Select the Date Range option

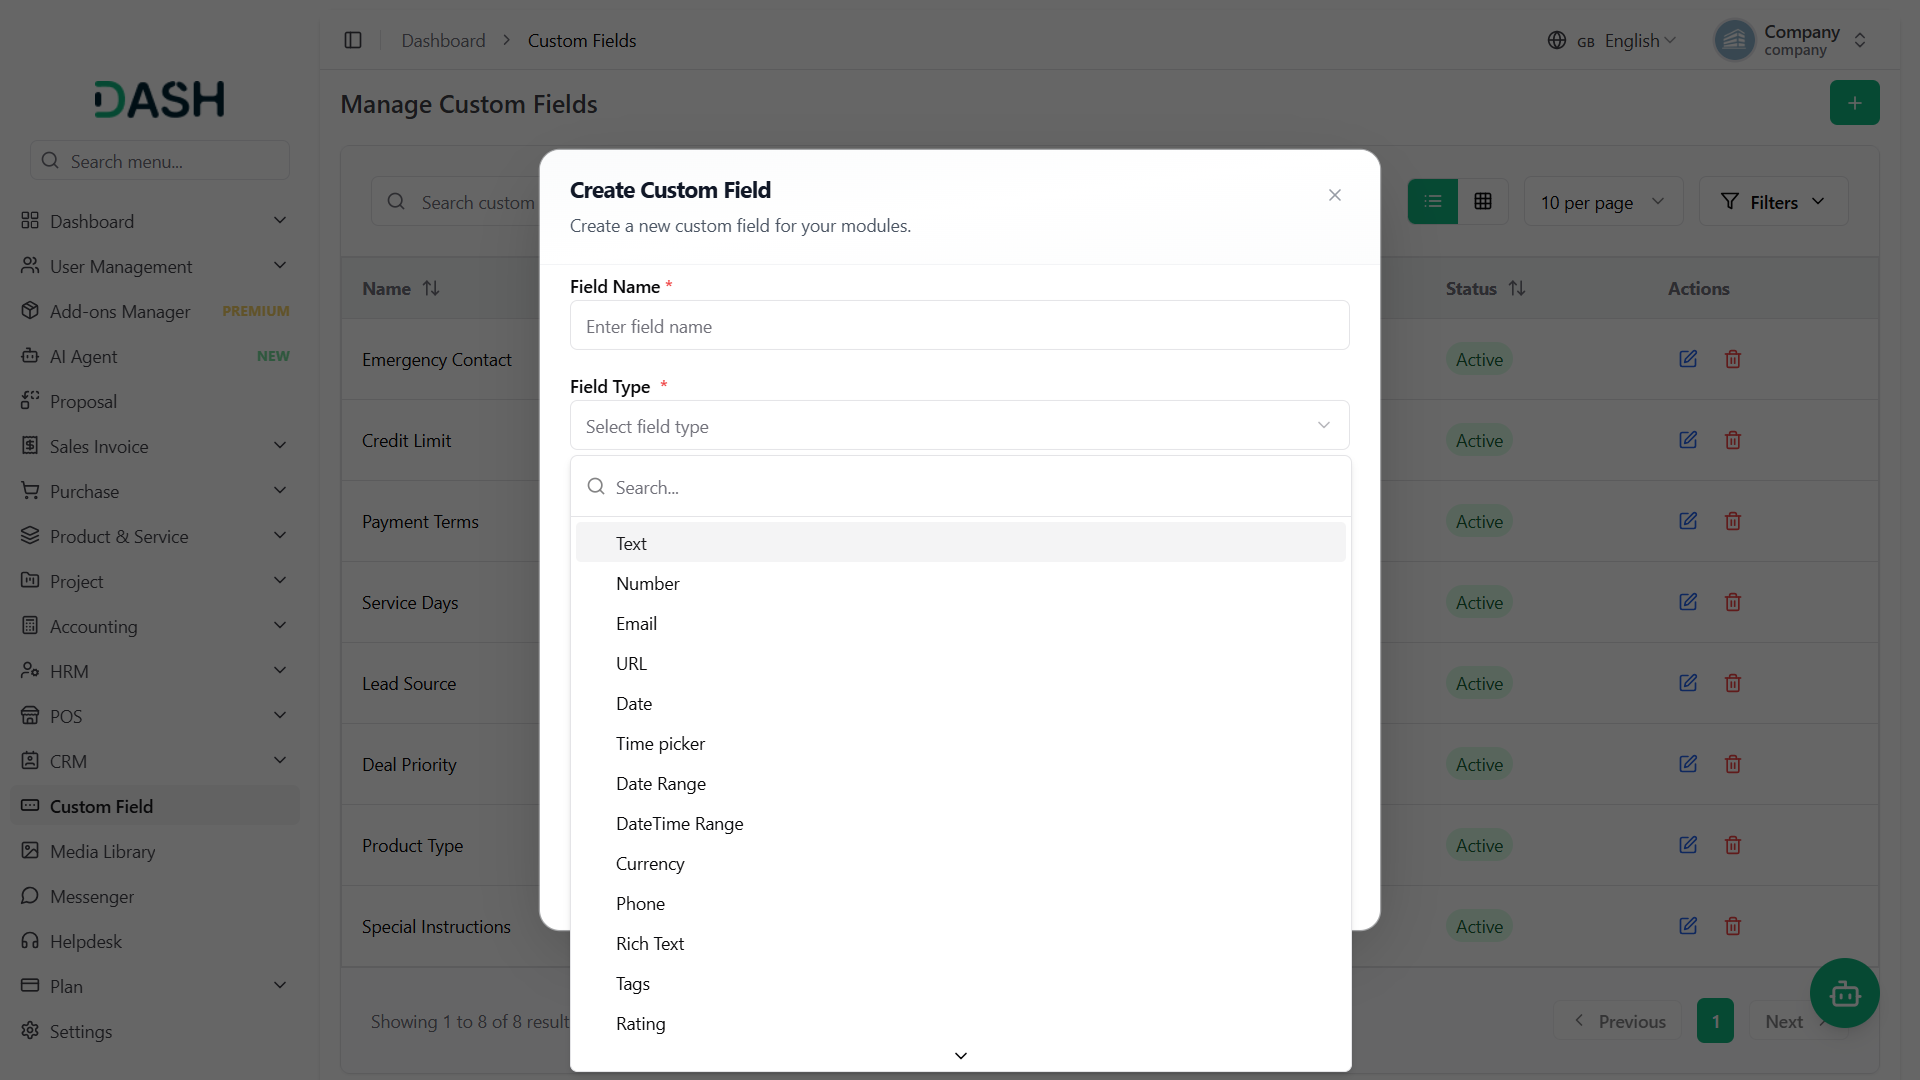pos(960,783)
